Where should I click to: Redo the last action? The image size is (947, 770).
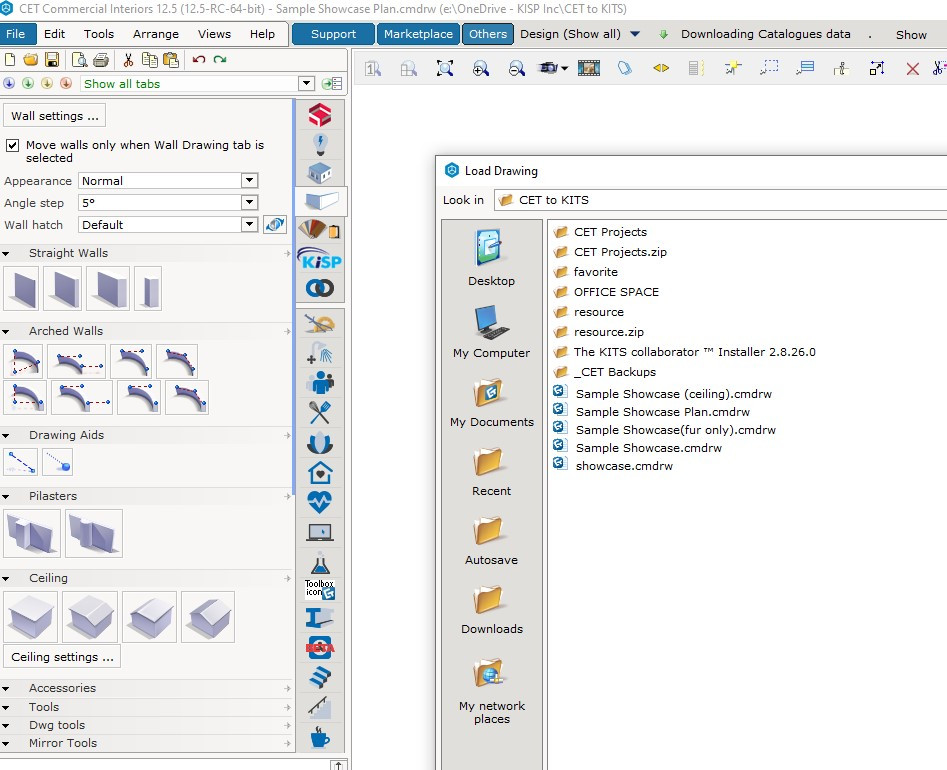tap(220, 59)
